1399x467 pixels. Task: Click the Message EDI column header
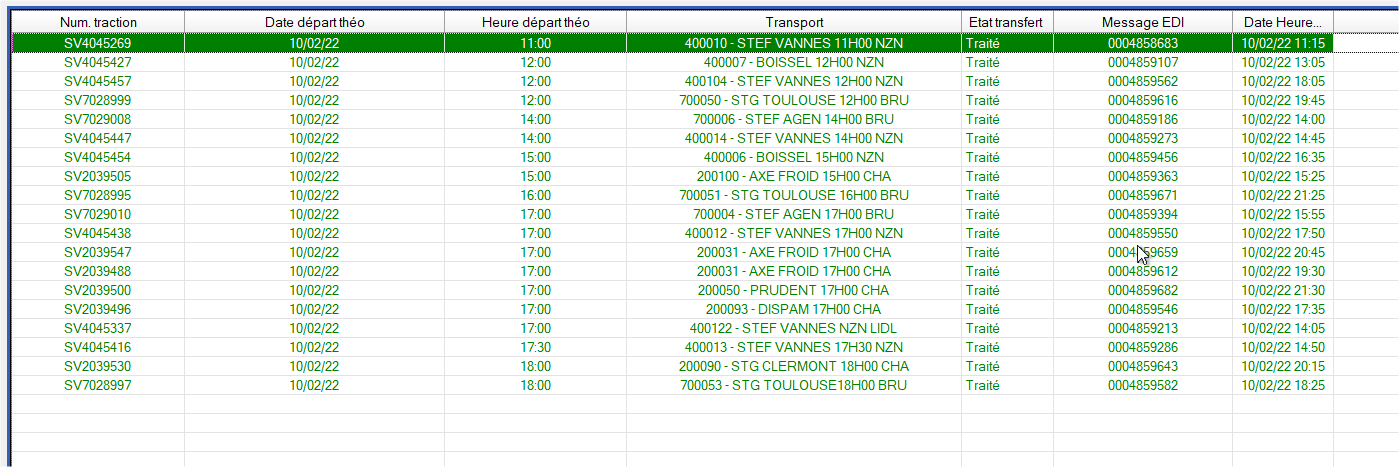click(x=1143, y=22)
